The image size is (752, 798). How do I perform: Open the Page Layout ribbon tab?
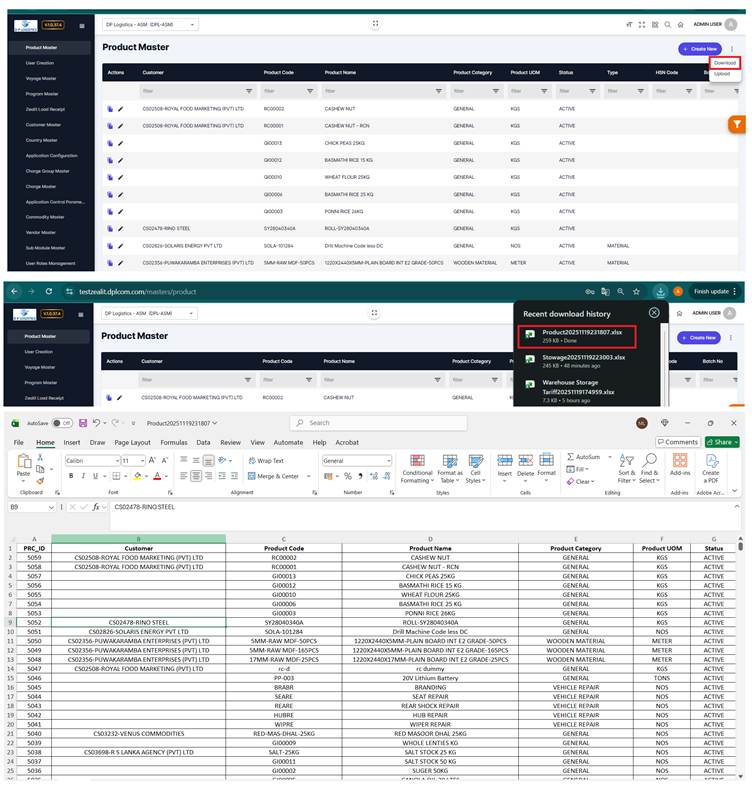pos(132,442)
